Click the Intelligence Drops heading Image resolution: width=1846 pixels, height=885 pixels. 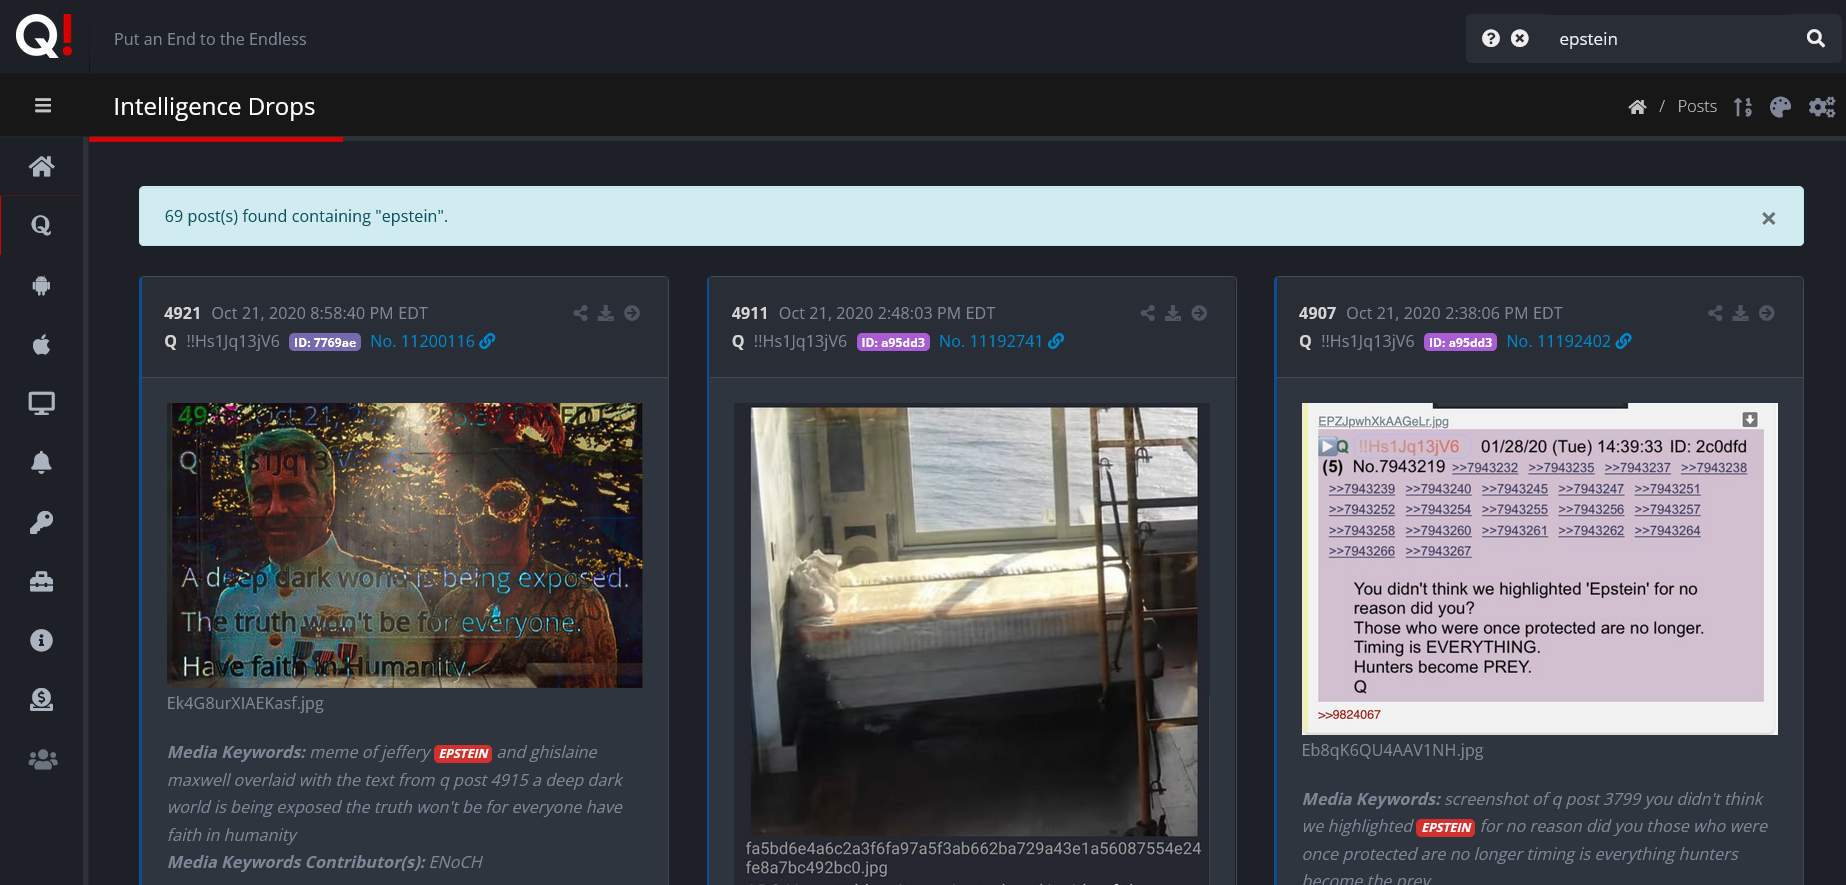pos(214,107)
